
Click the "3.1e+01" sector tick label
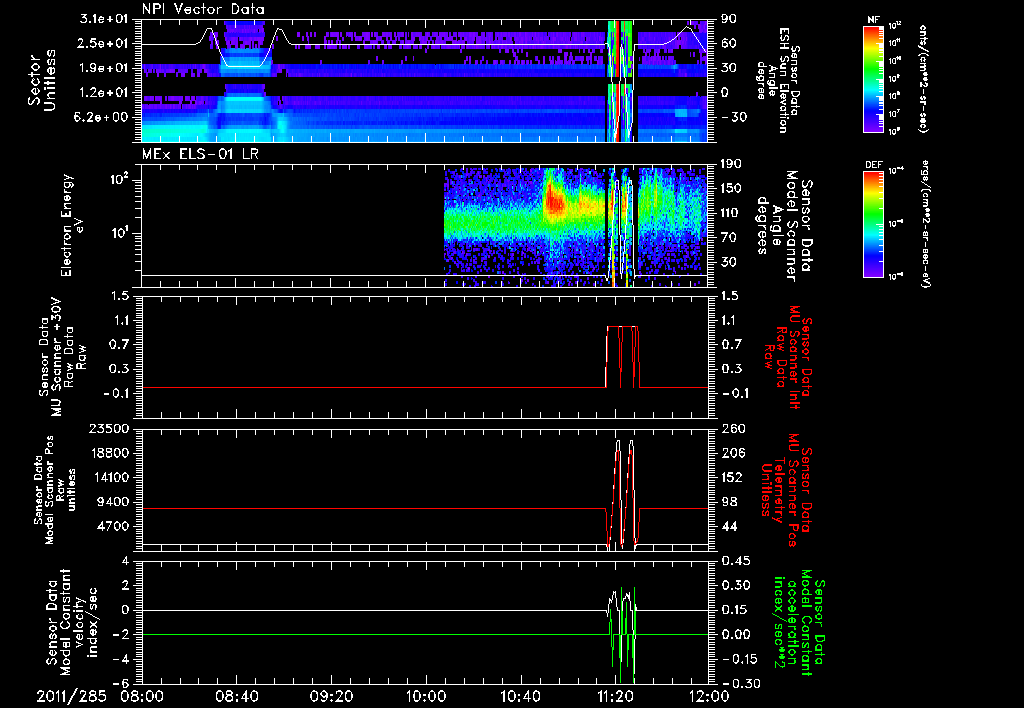(x=105, y=19)
